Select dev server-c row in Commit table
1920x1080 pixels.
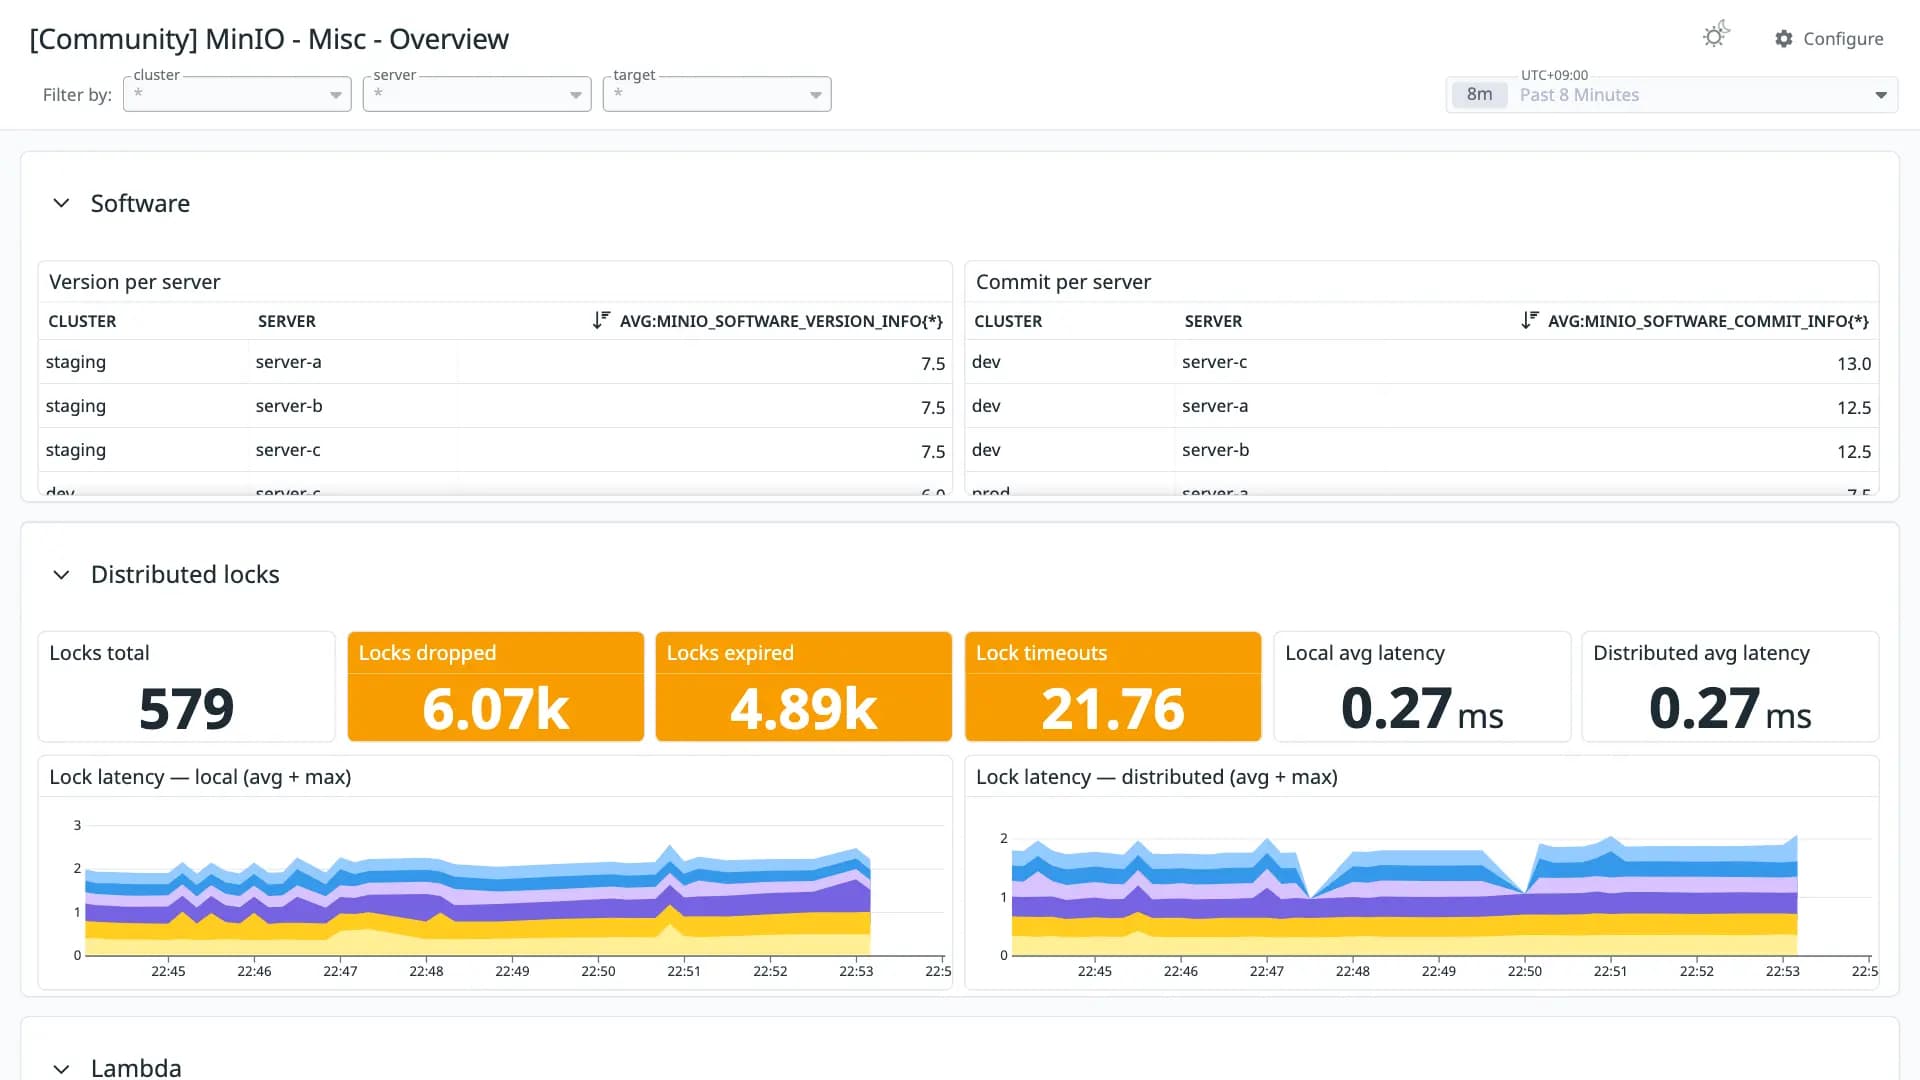click(x=1422, y=362)
